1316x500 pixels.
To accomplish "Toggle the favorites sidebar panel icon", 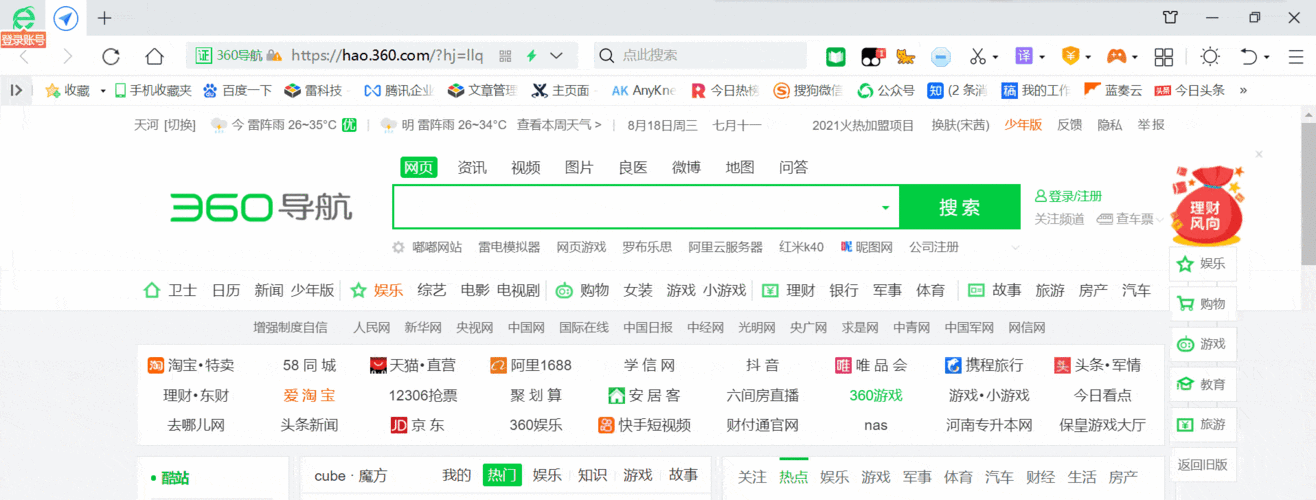I will tap(16, 90).
